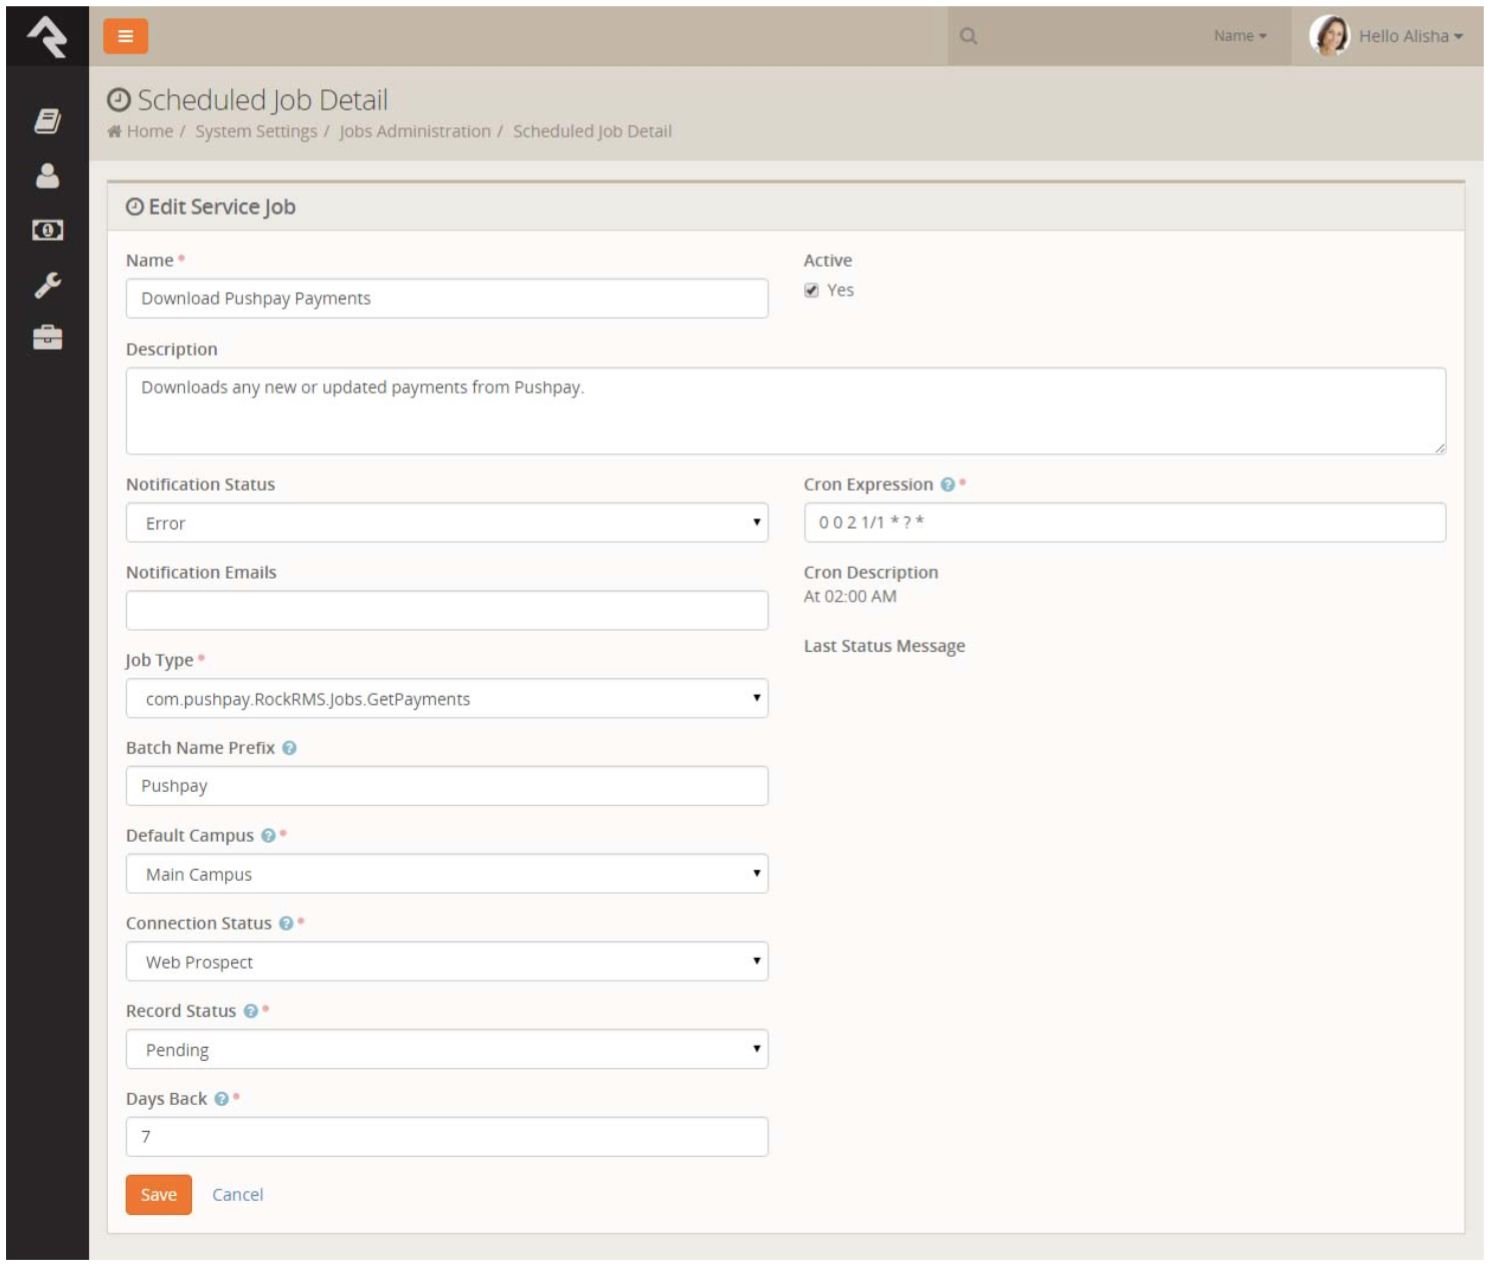Open the Name filter dropdown in top bar
The width and height of the screenshot is (1492, 1266).
click(1237, 36)
